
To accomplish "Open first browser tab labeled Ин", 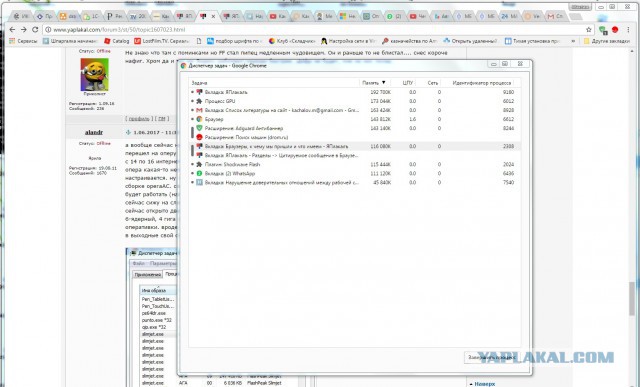I will coord(20,16).
